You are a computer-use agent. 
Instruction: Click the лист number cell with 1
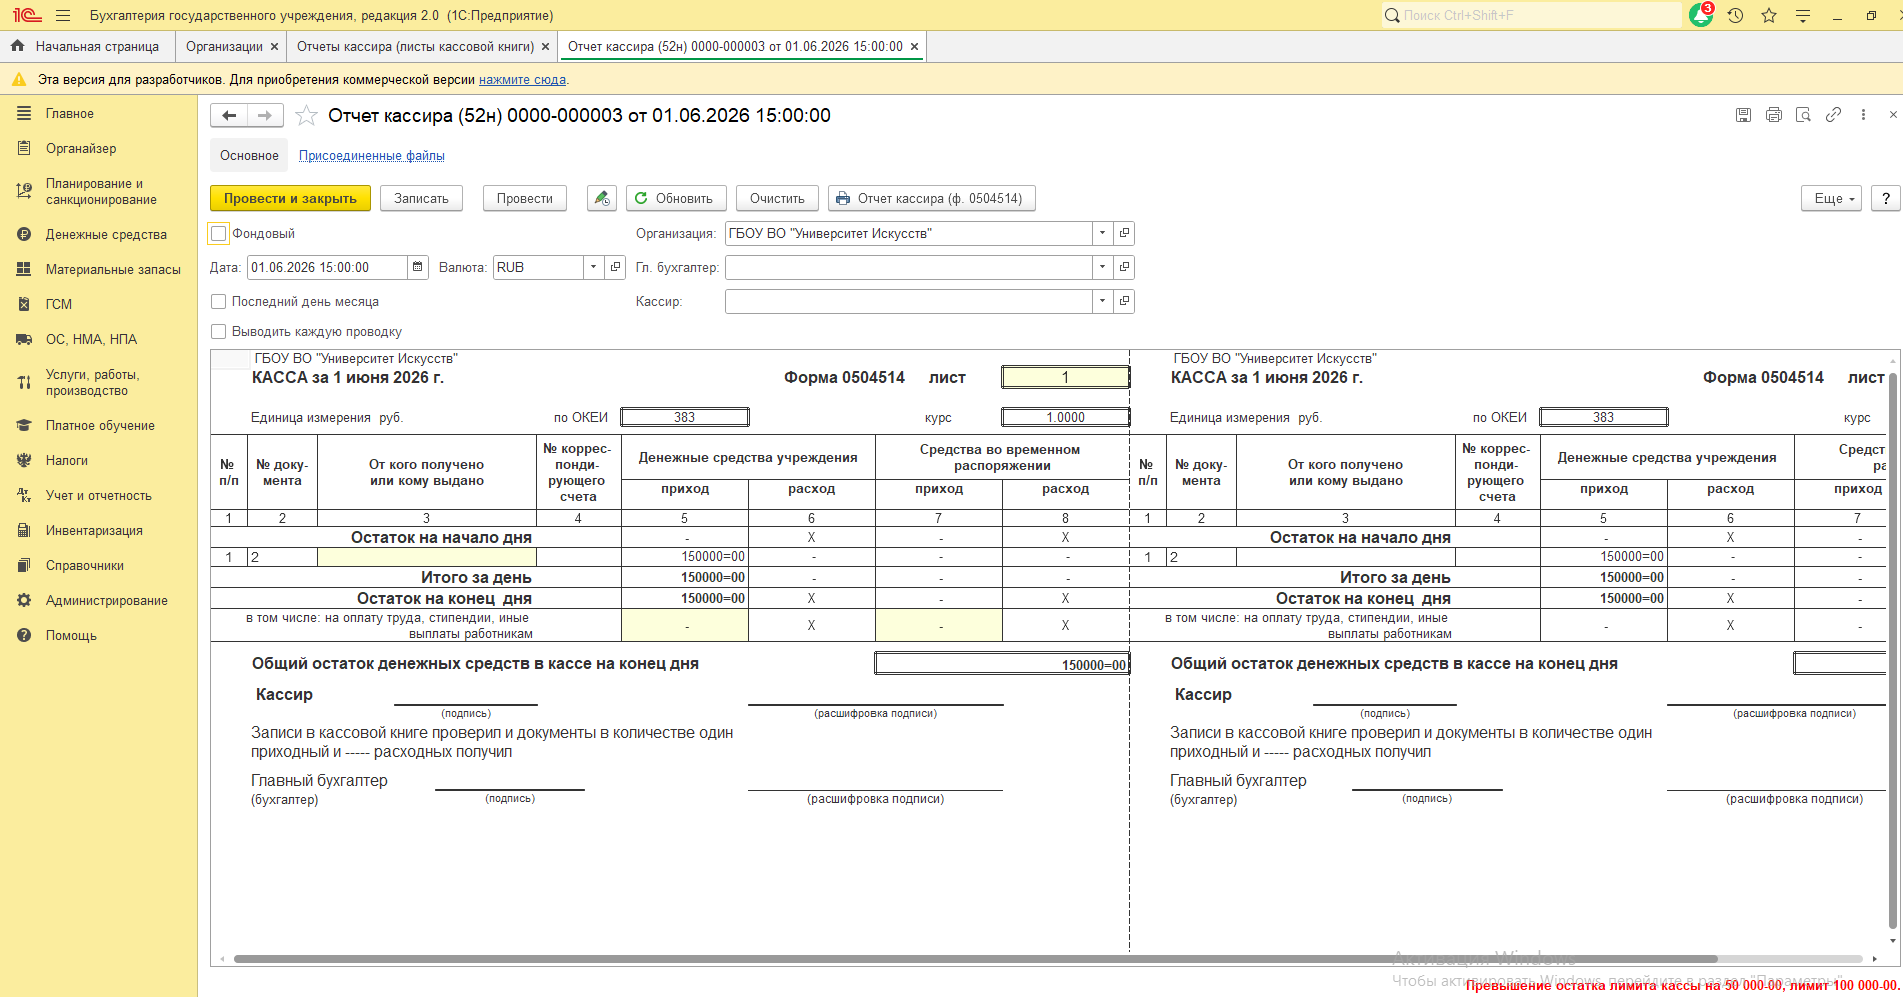[1065, 377]
